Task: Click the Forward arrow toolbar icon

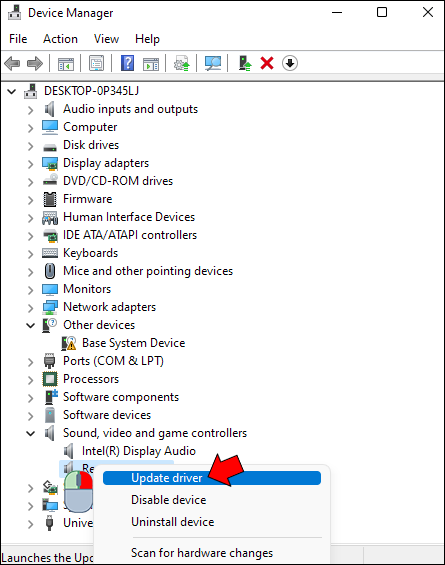Action: [x=35, y=64]
